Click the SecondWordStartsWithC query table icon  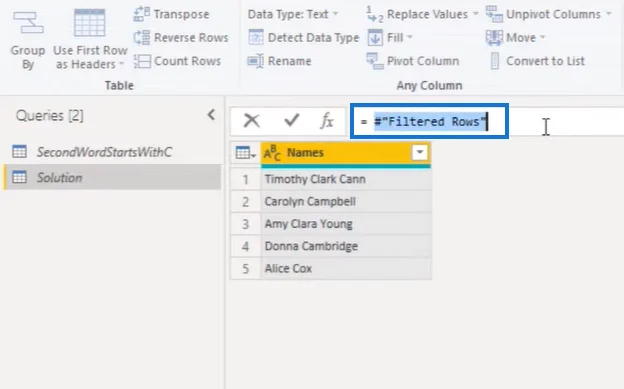[x=20, y=152]
